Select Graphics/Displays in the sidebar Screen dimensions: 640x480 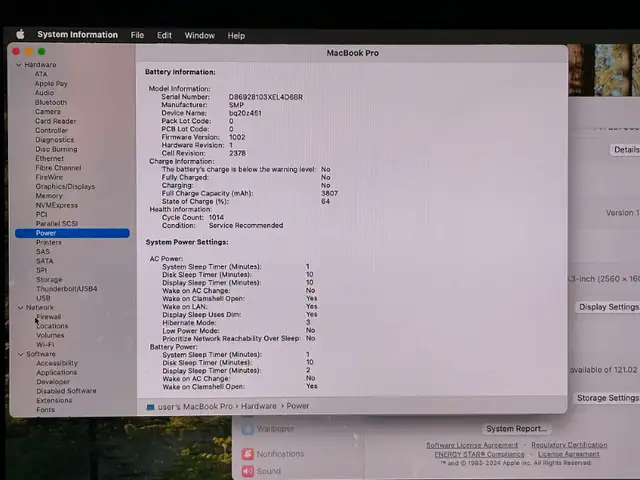pyautogui.click(x=65, y=187)
